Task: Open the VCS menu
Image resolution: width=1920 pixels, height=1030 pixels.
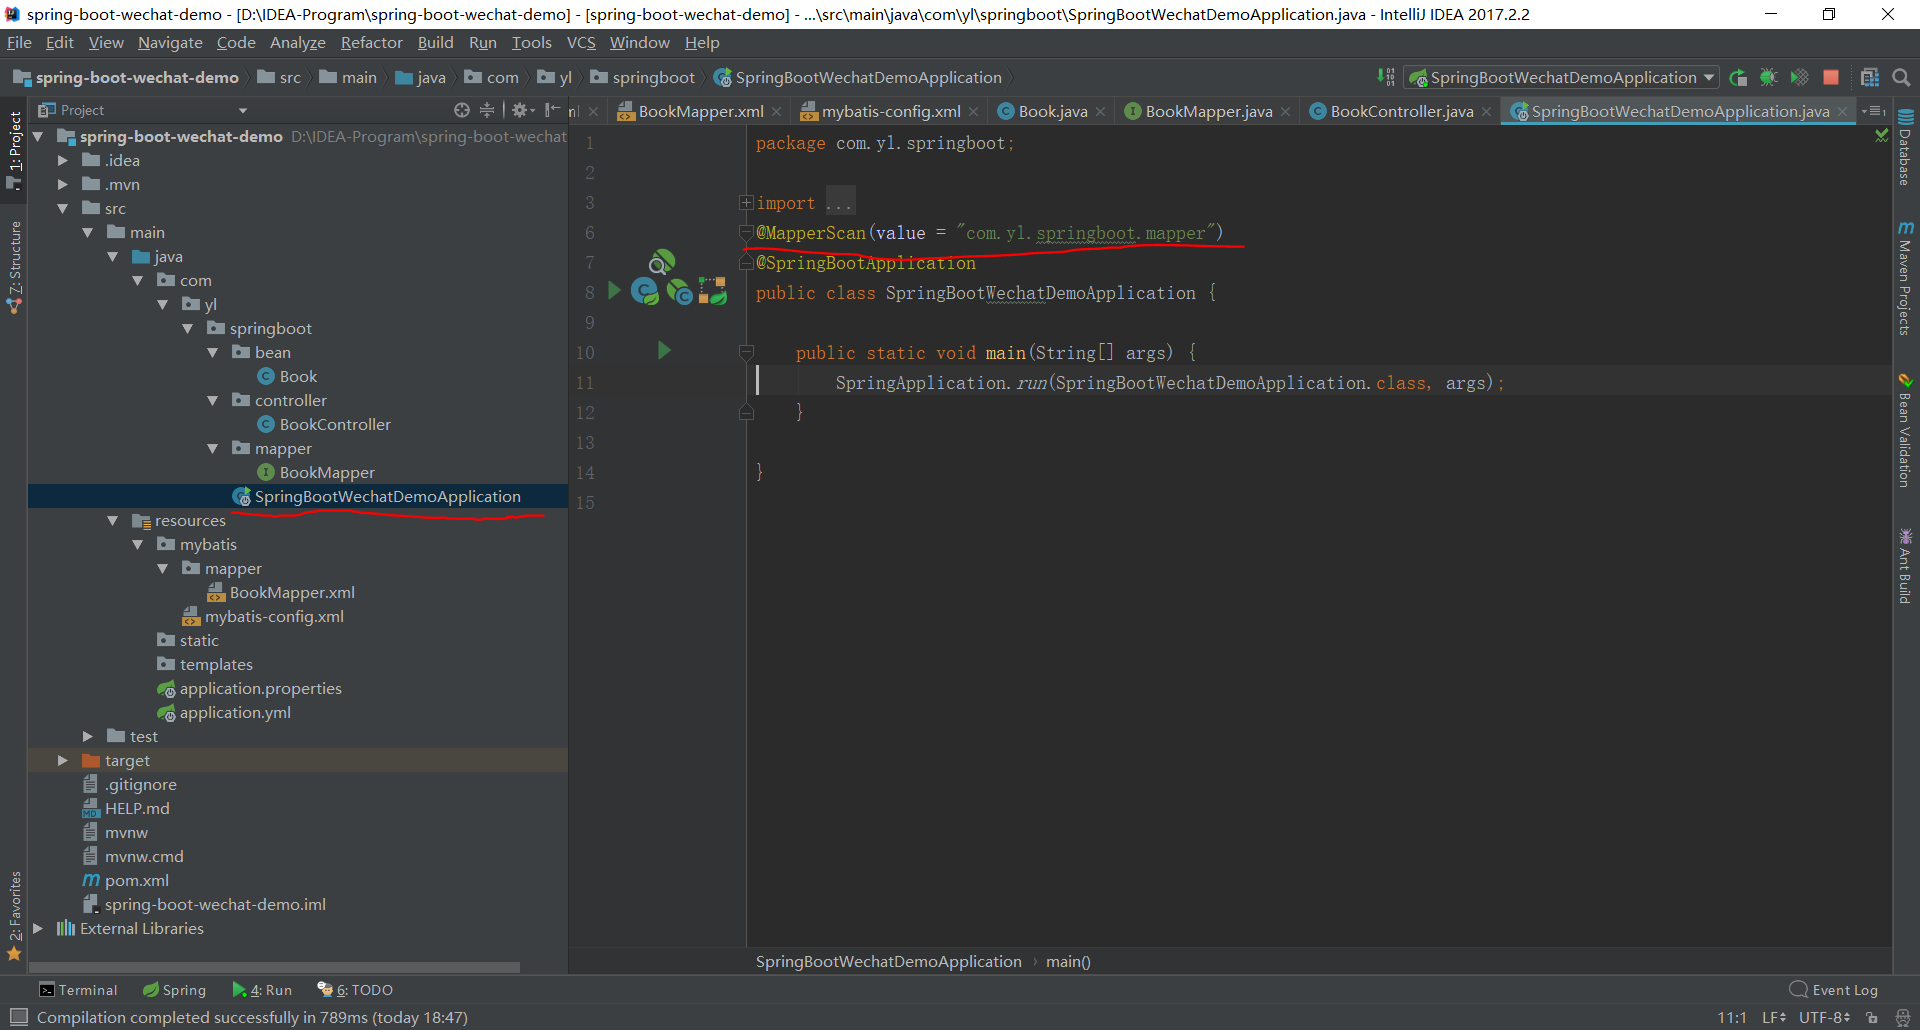Action: point(581,43)
